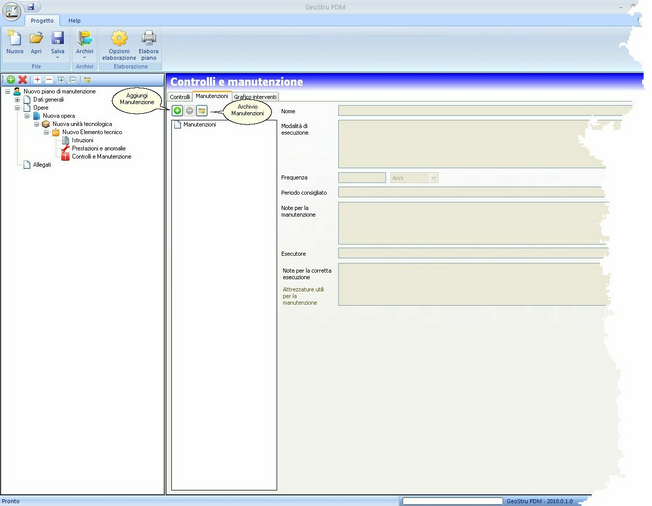Click the collapse-all boxed minus icon
Image resolution: width=652 pixels, height=506 pixels.
point(73,79)
